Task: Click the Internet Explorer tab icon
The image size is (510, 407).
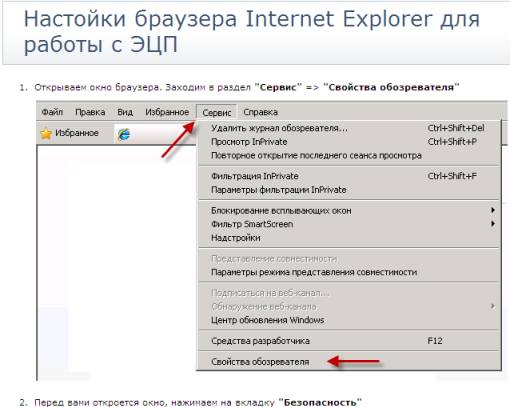Action: coord(124,134)
